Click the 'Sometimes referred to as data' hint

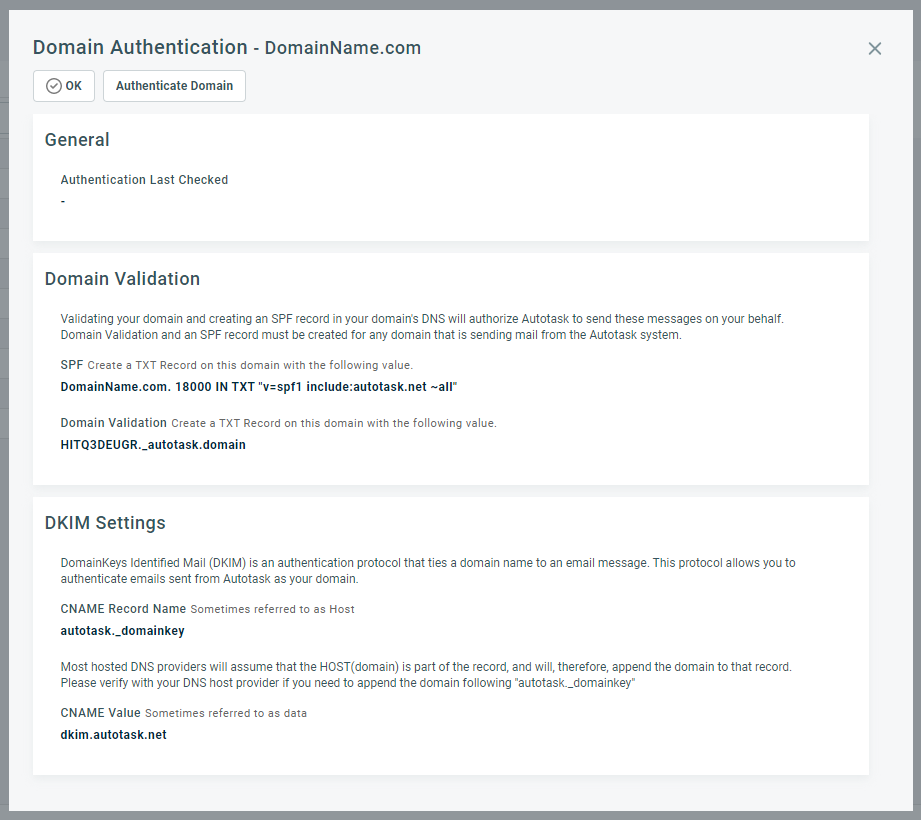click(226, 713)
